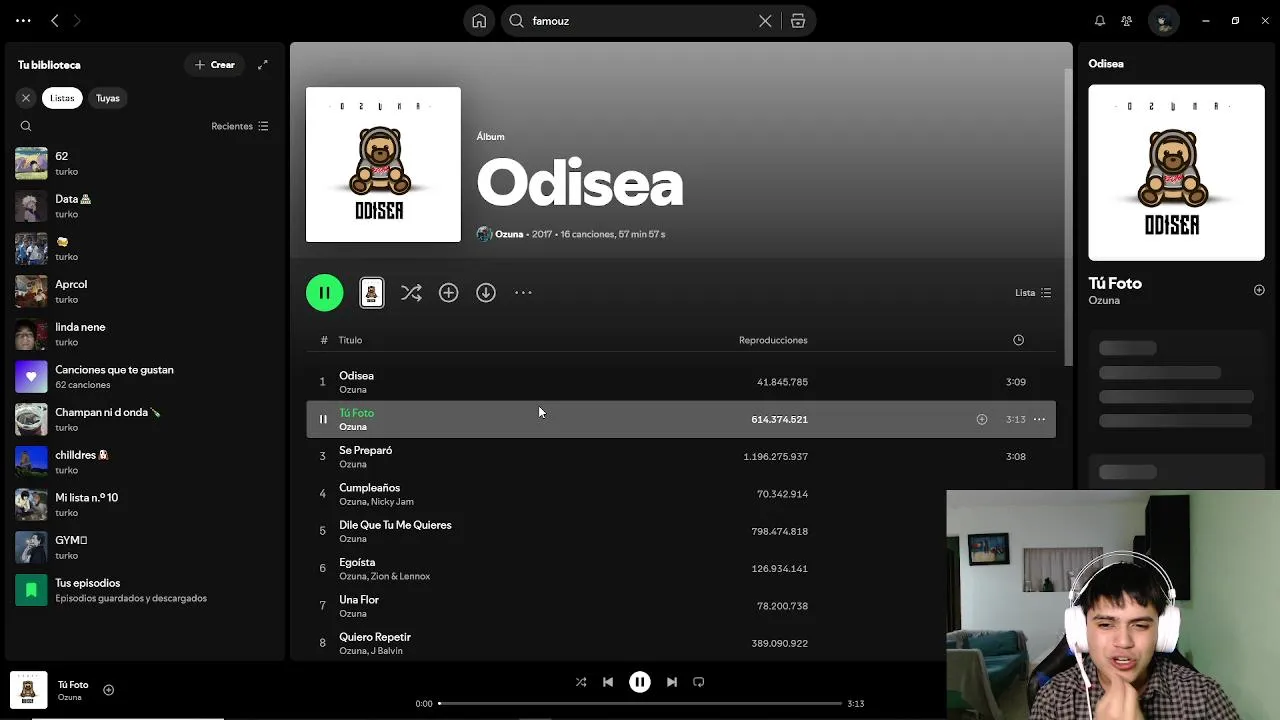This screenshot has width=1280, height=720.
Task: Open the chilldres playlist
Action: tap(145, 462)
